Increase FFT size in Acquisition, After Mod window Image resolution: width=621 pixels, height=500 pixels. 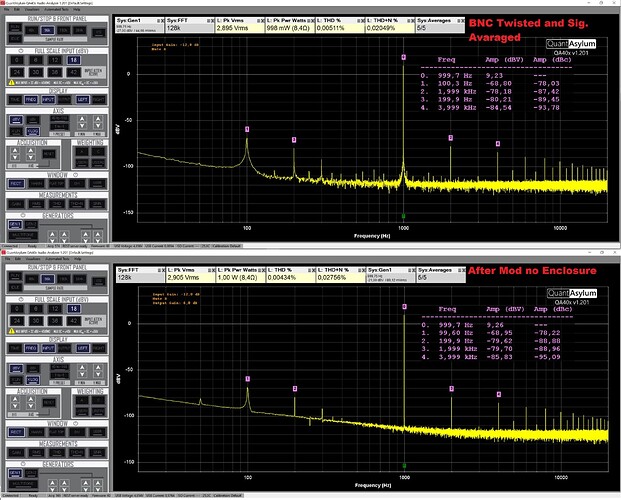point(15,399)
